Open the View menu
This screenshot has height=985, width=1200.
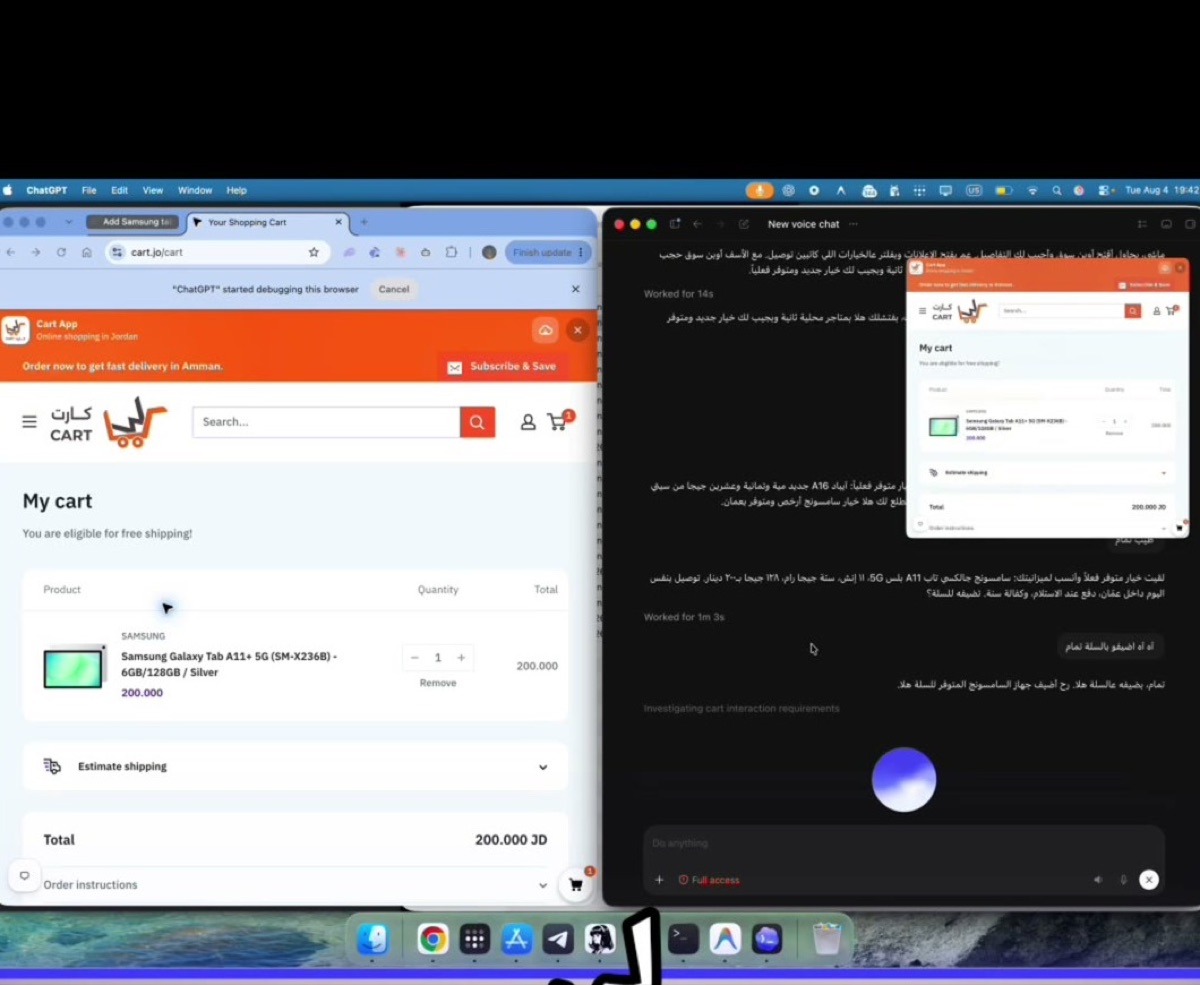click(x=153, y=190)
